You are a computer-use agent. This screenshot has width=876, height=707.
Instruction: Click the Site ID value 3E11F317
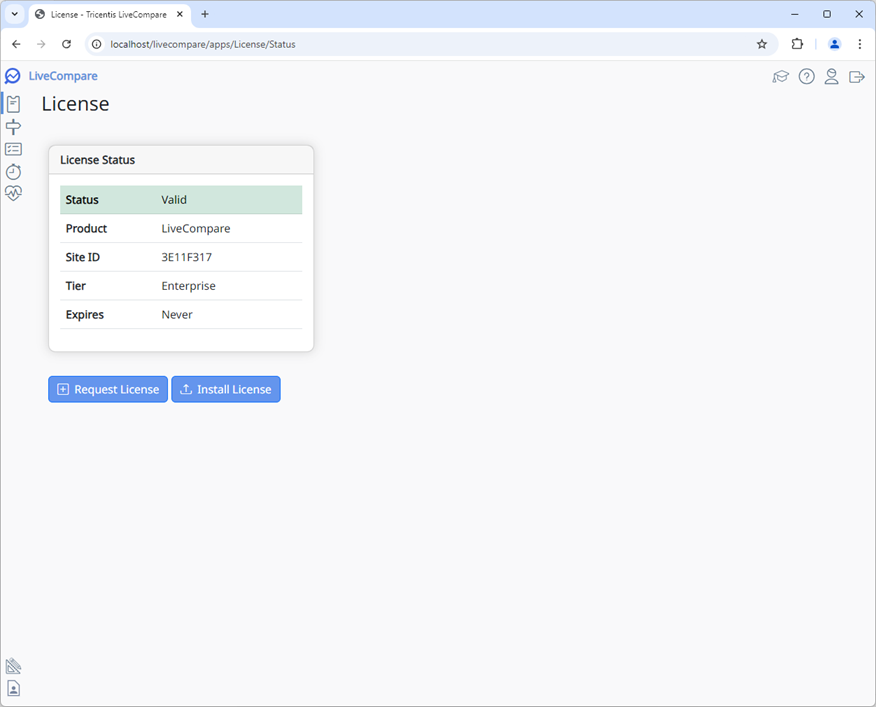tap(187, 257)
